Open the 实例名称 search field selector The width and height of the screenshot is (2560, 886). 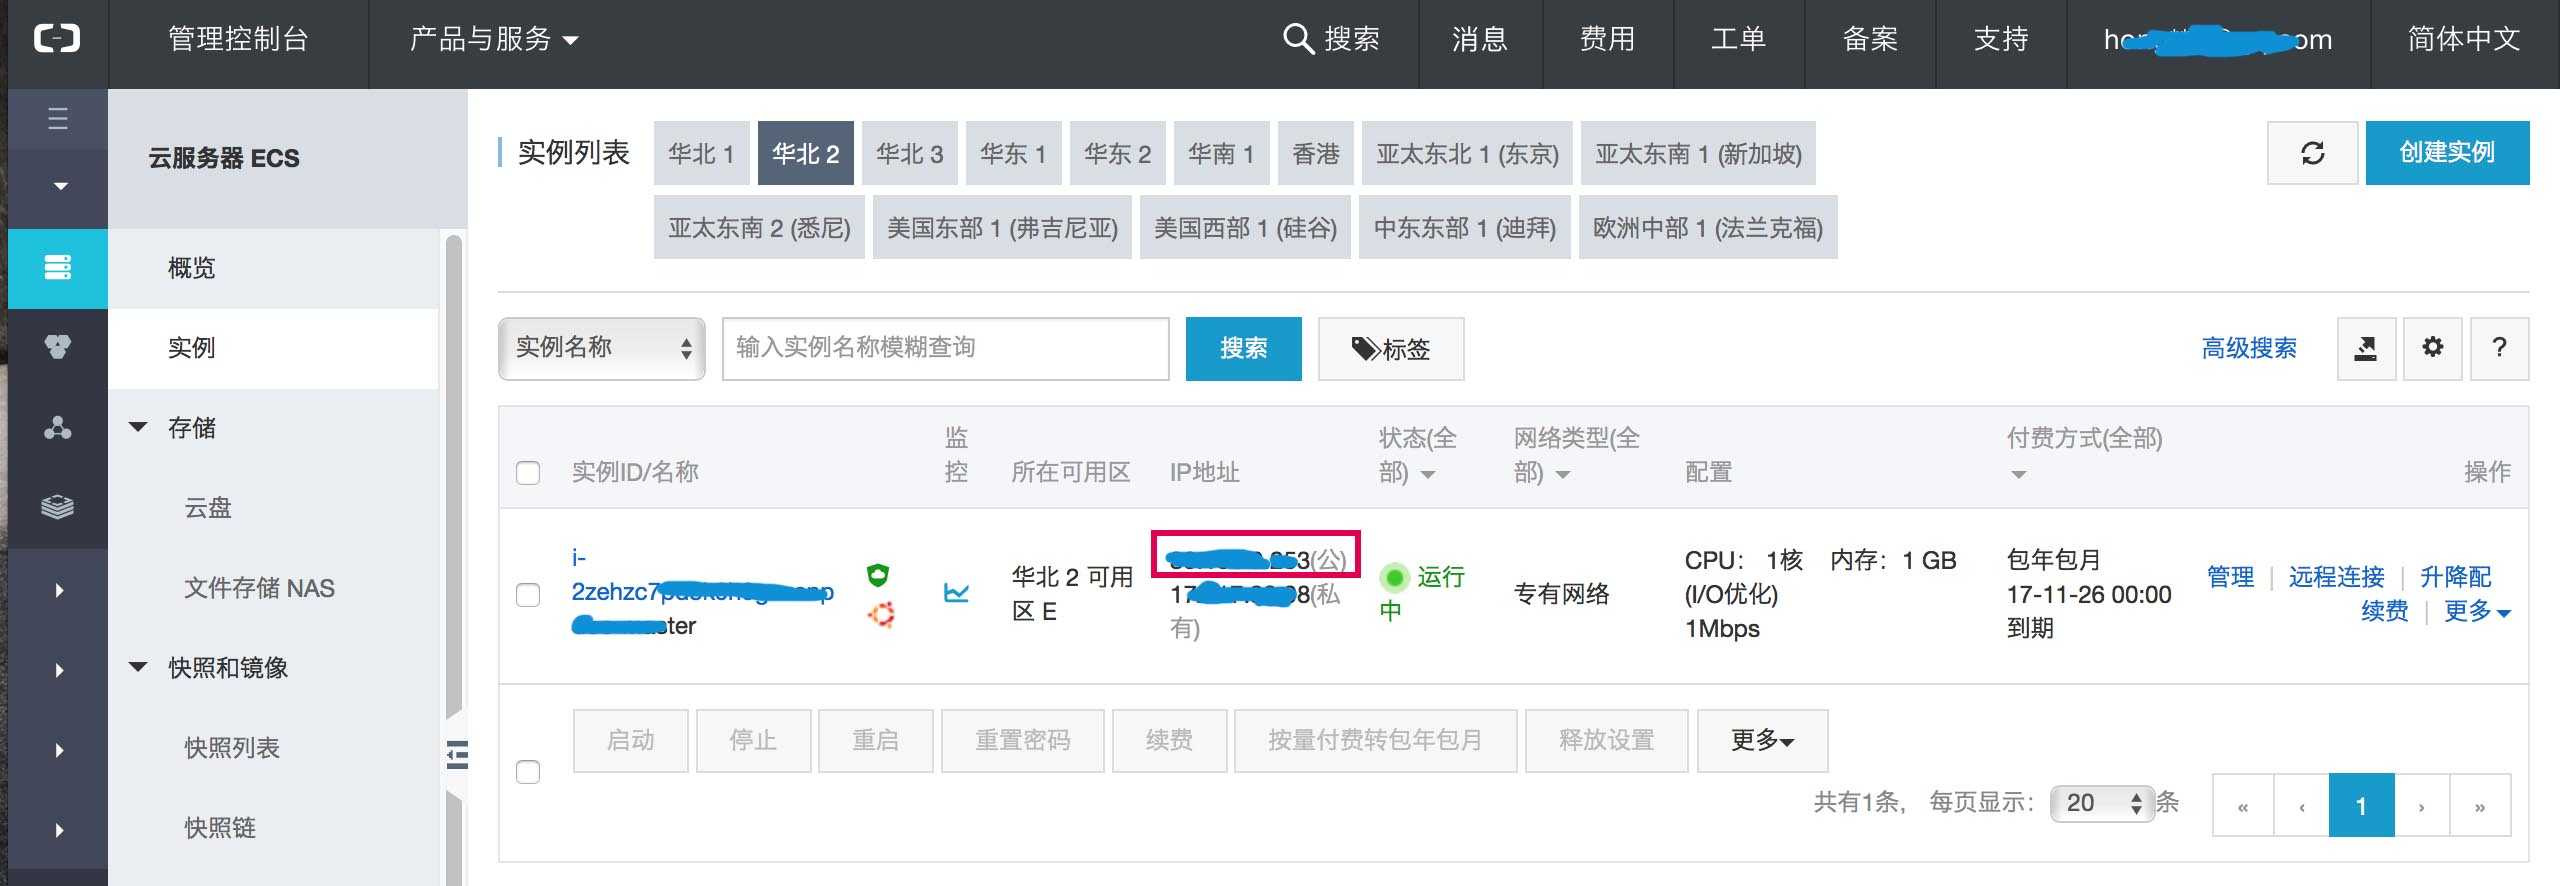coord(602,348)
